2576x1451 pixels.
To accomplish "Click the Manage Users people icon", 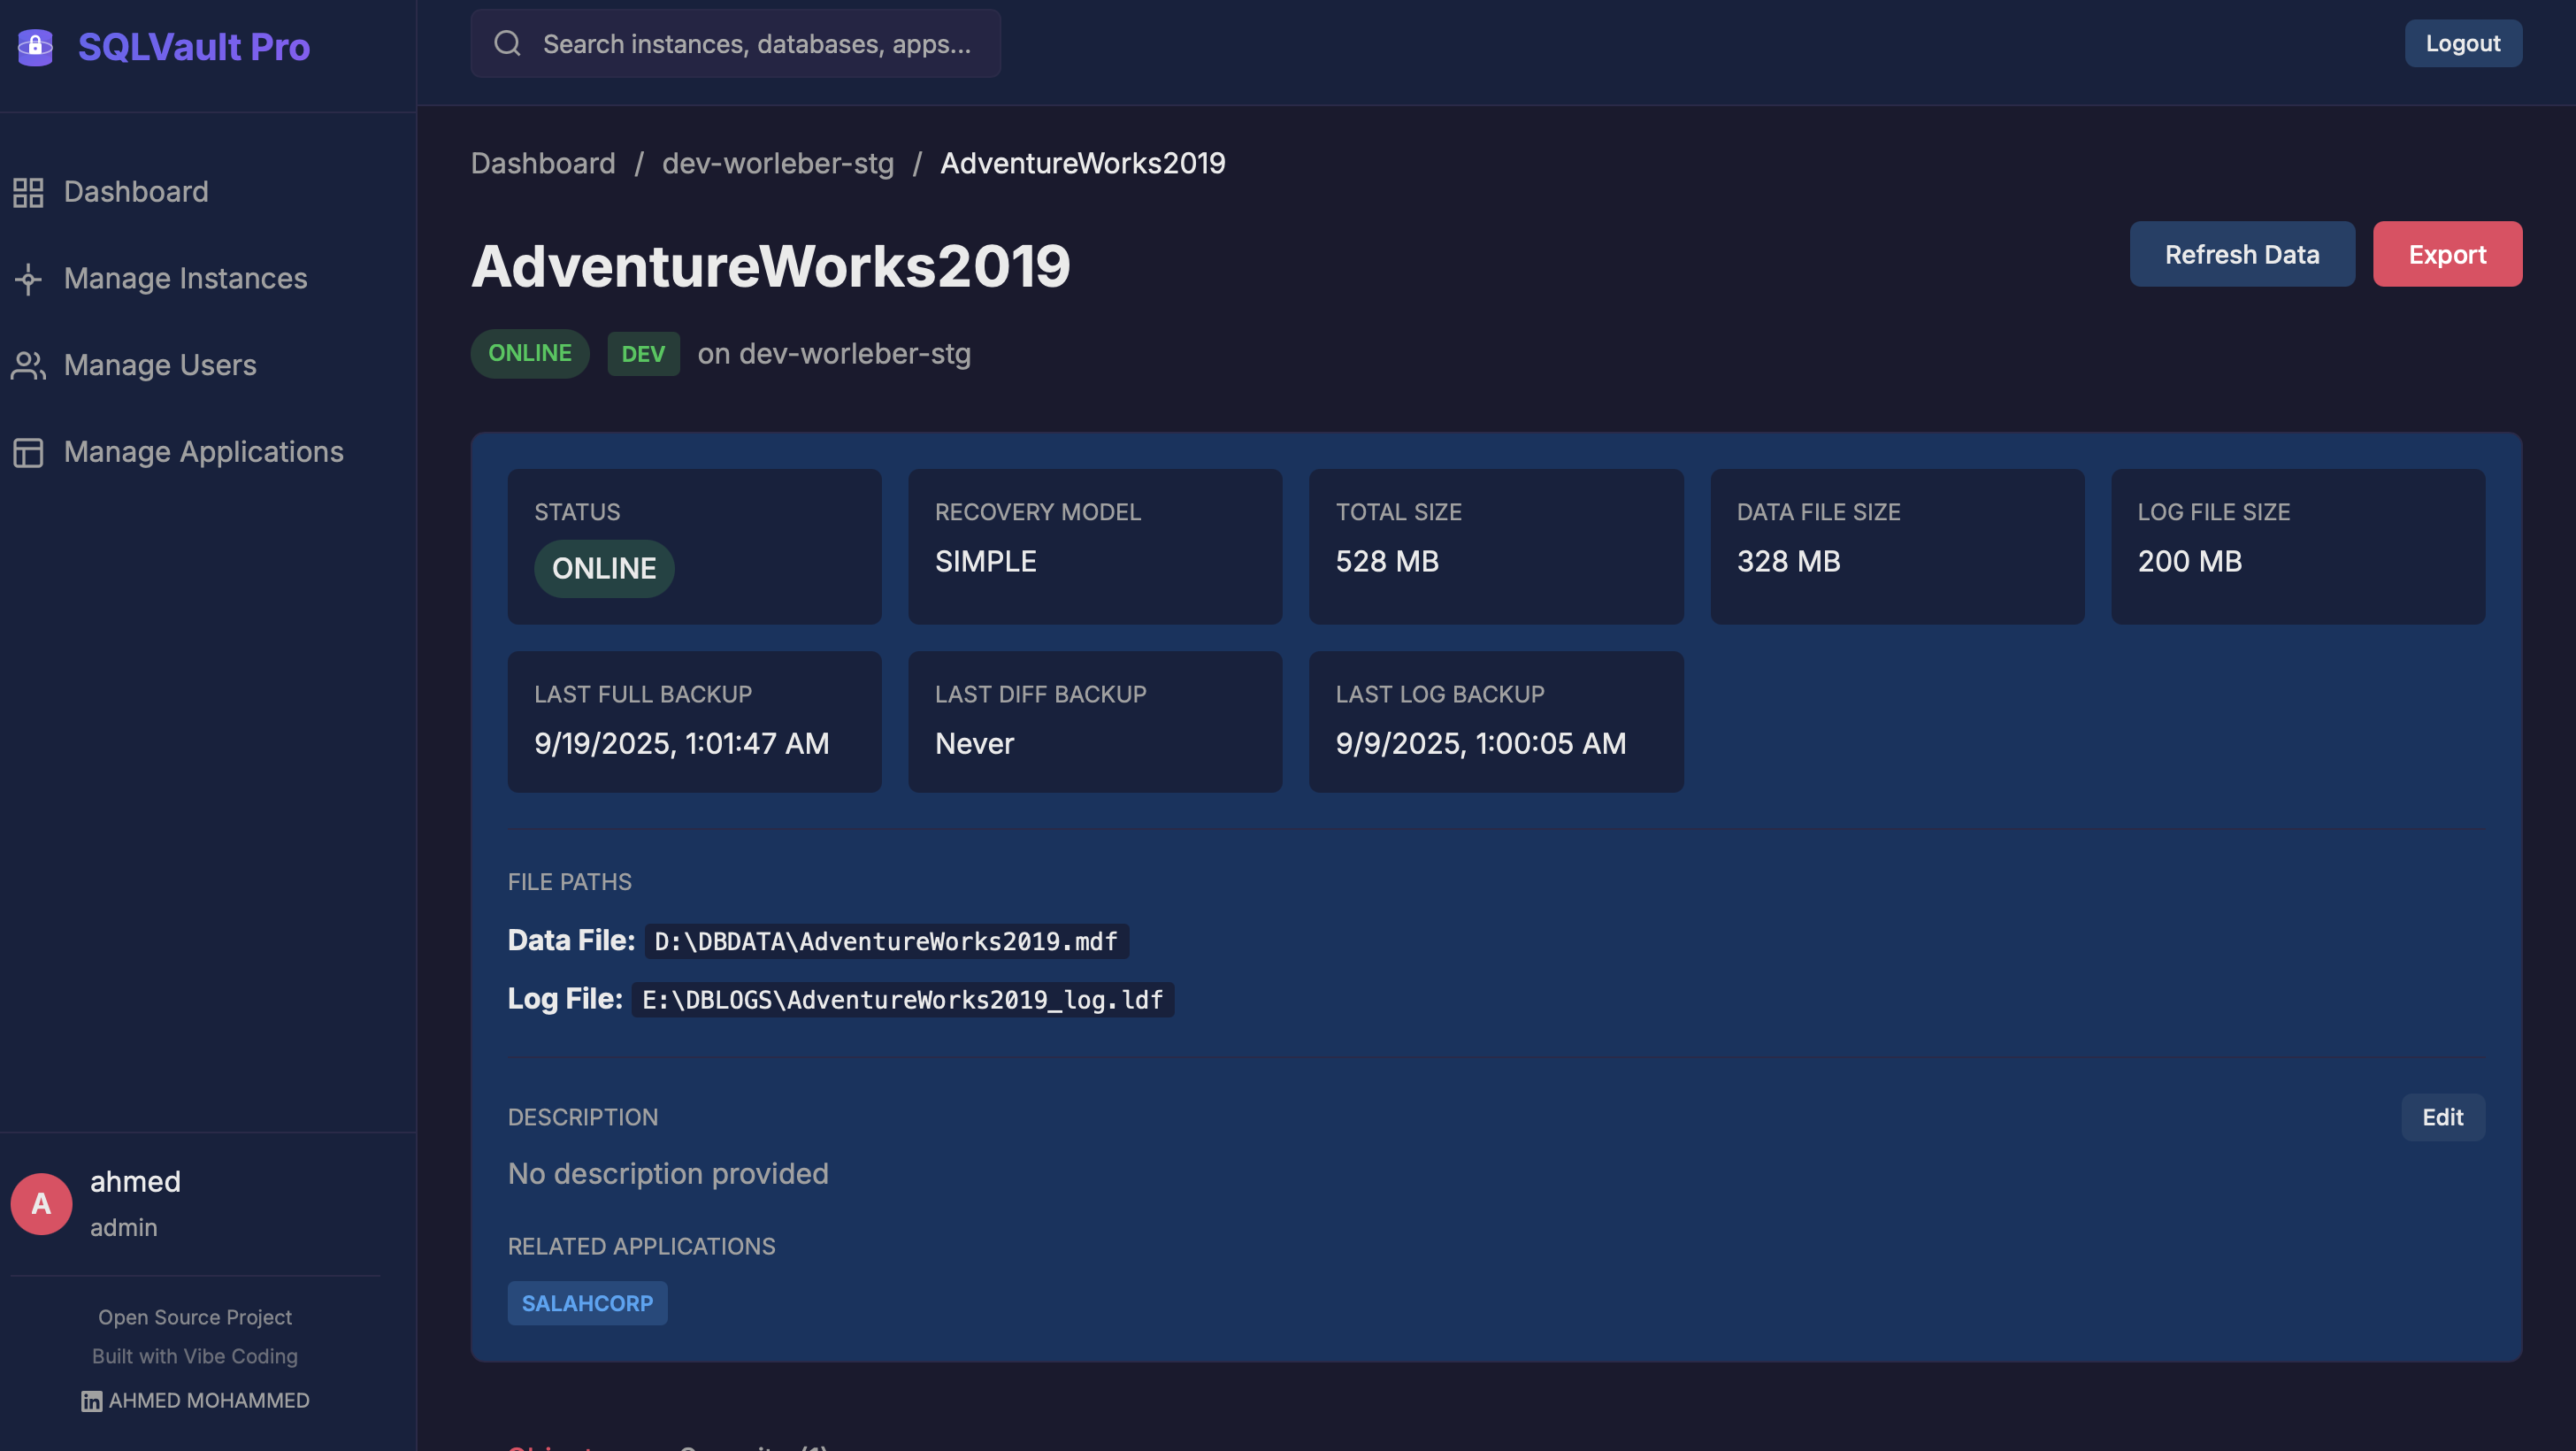I will tap(28, 366).
